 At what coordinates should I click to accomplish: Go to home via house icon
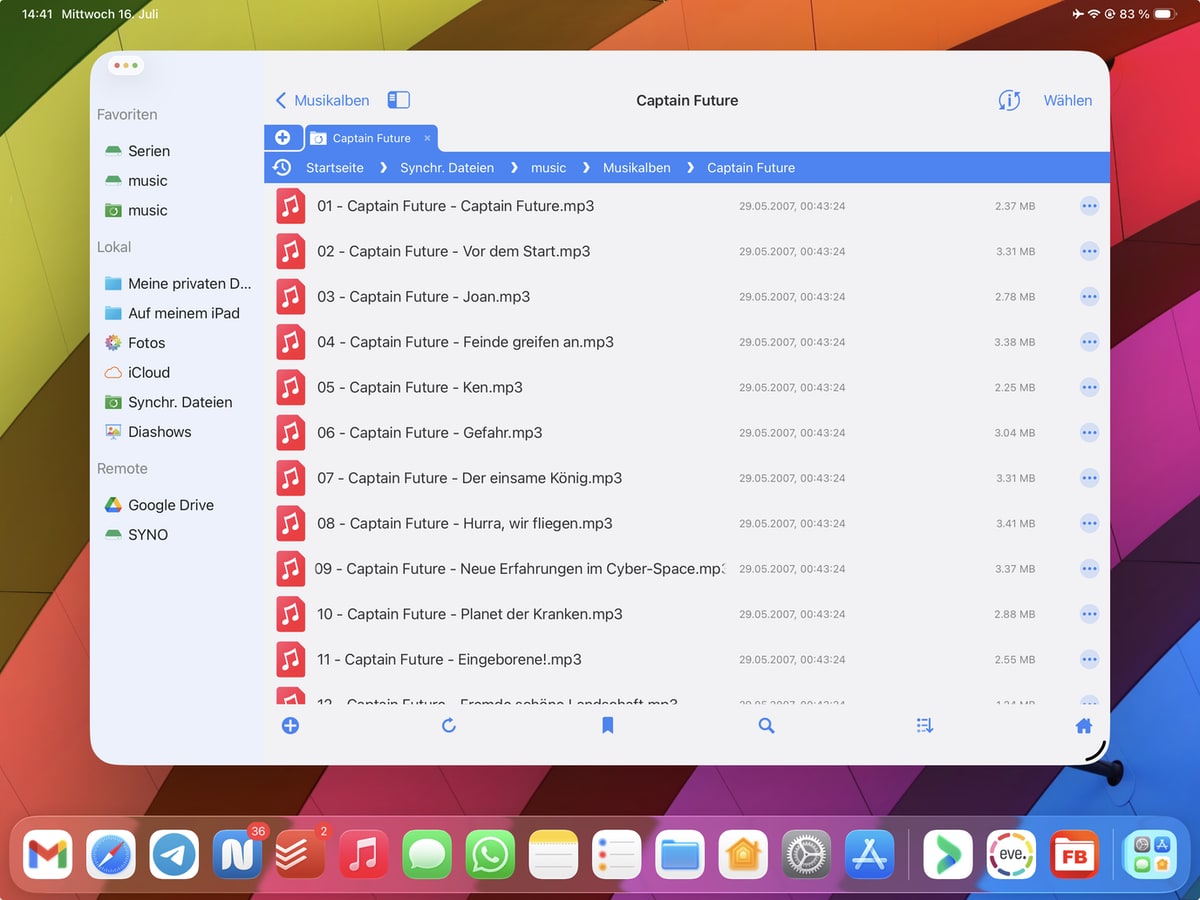(x=1084, y=726)
